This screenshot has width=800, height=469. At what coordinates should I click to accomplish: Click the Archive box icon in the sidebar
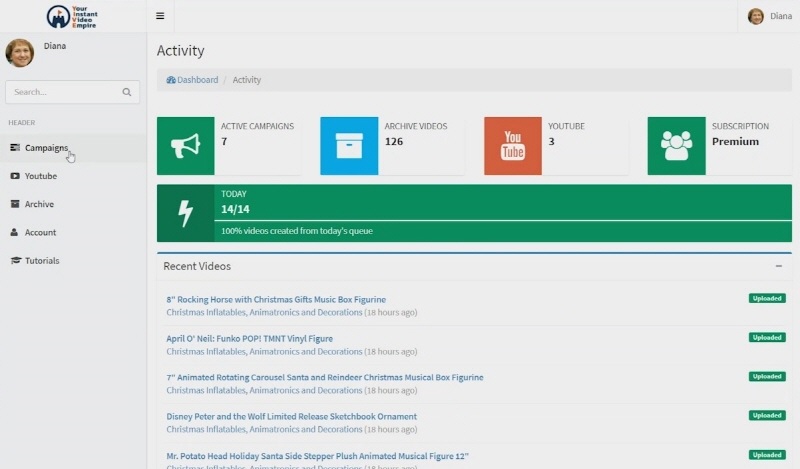coord(15,204)
